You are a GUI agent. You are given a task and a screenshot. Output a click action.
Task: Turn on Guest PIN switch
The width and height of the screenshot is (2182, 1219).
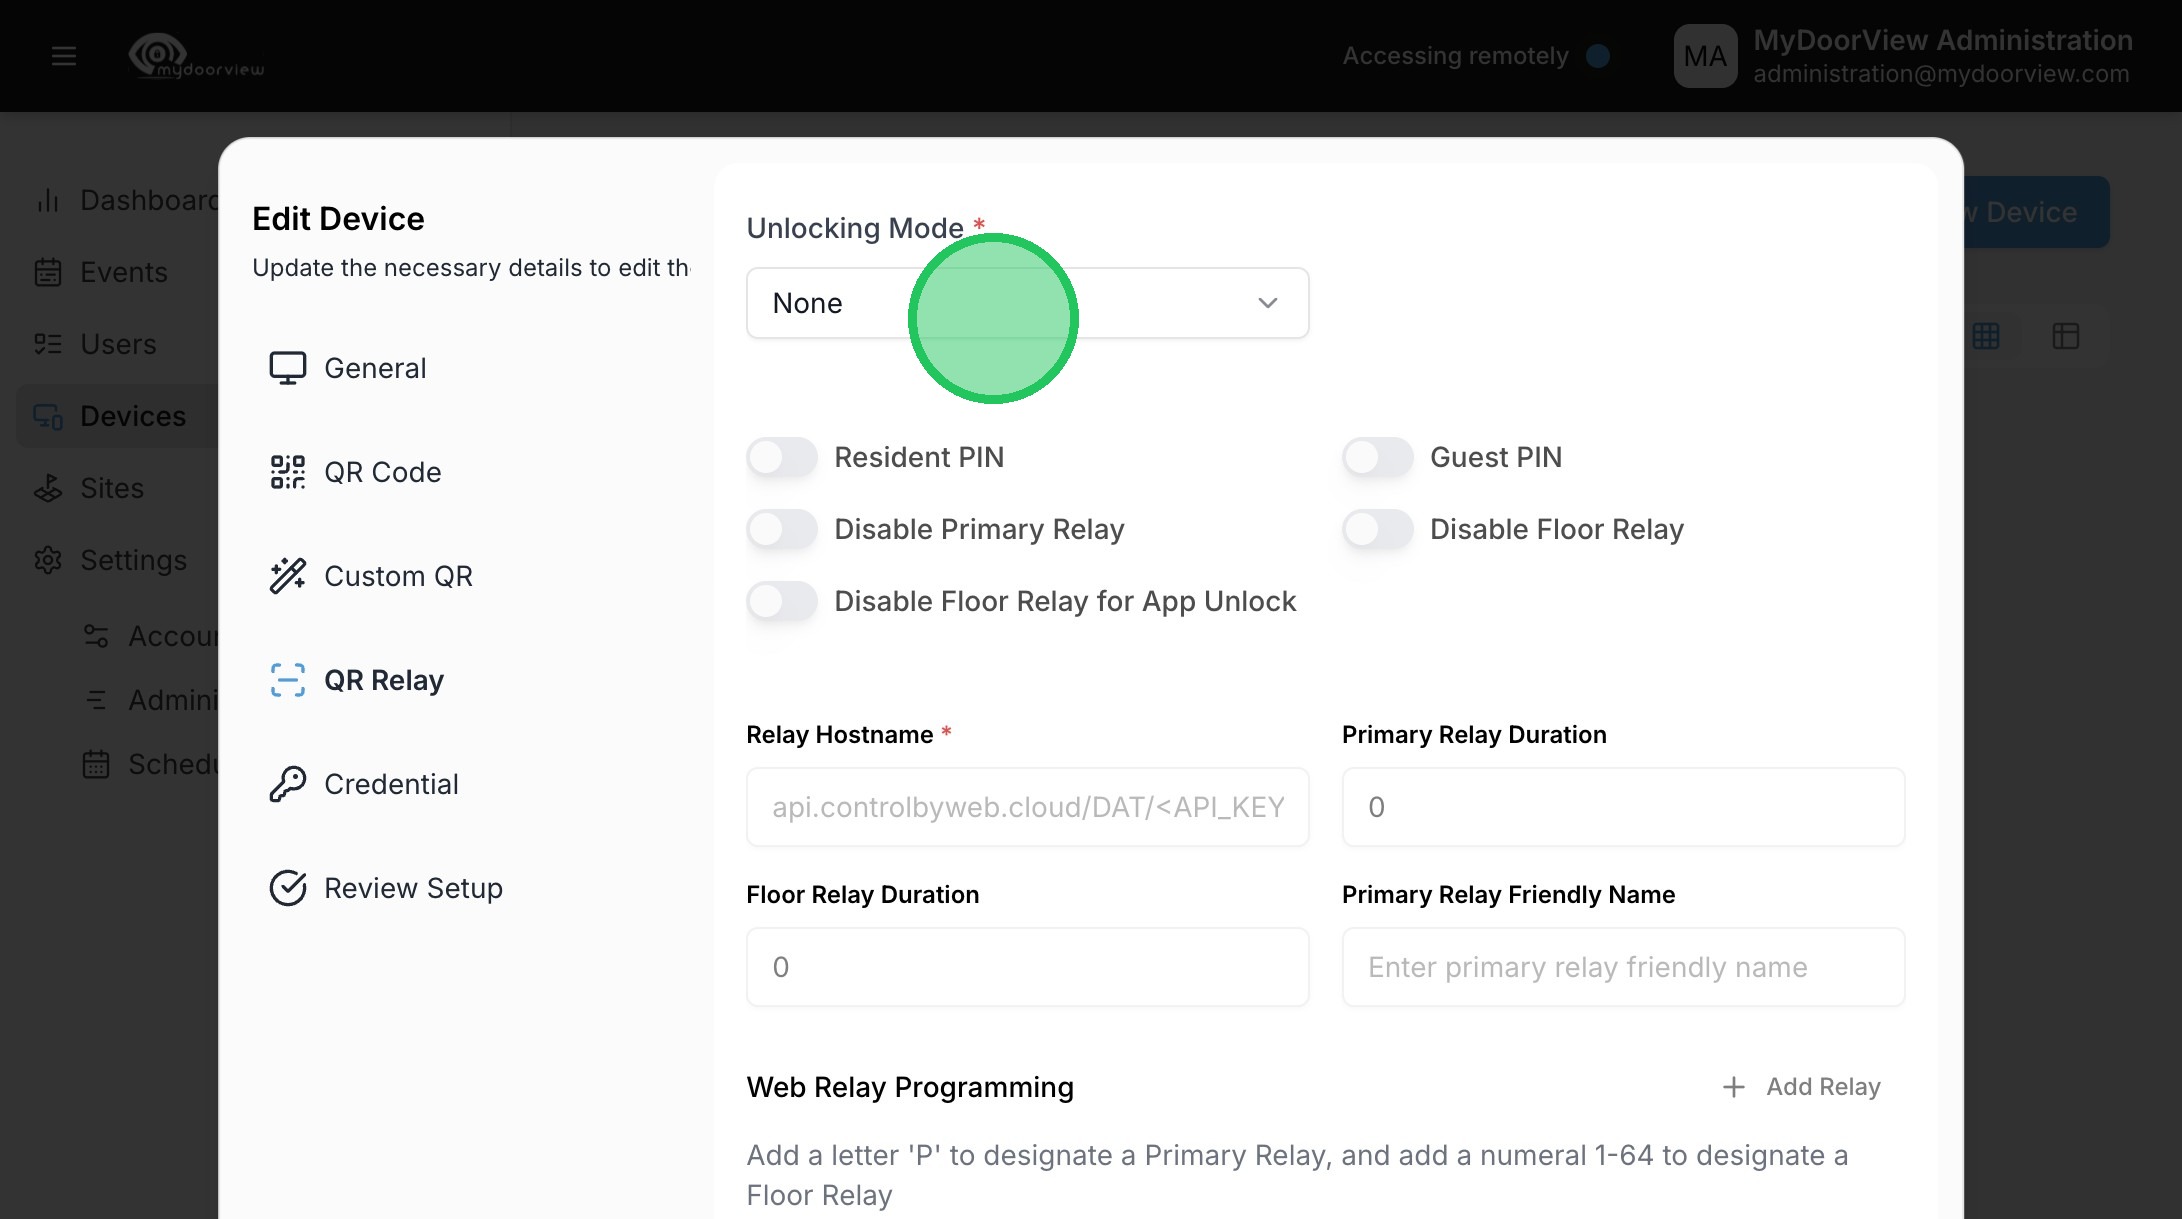click(x=1377, y=458)
